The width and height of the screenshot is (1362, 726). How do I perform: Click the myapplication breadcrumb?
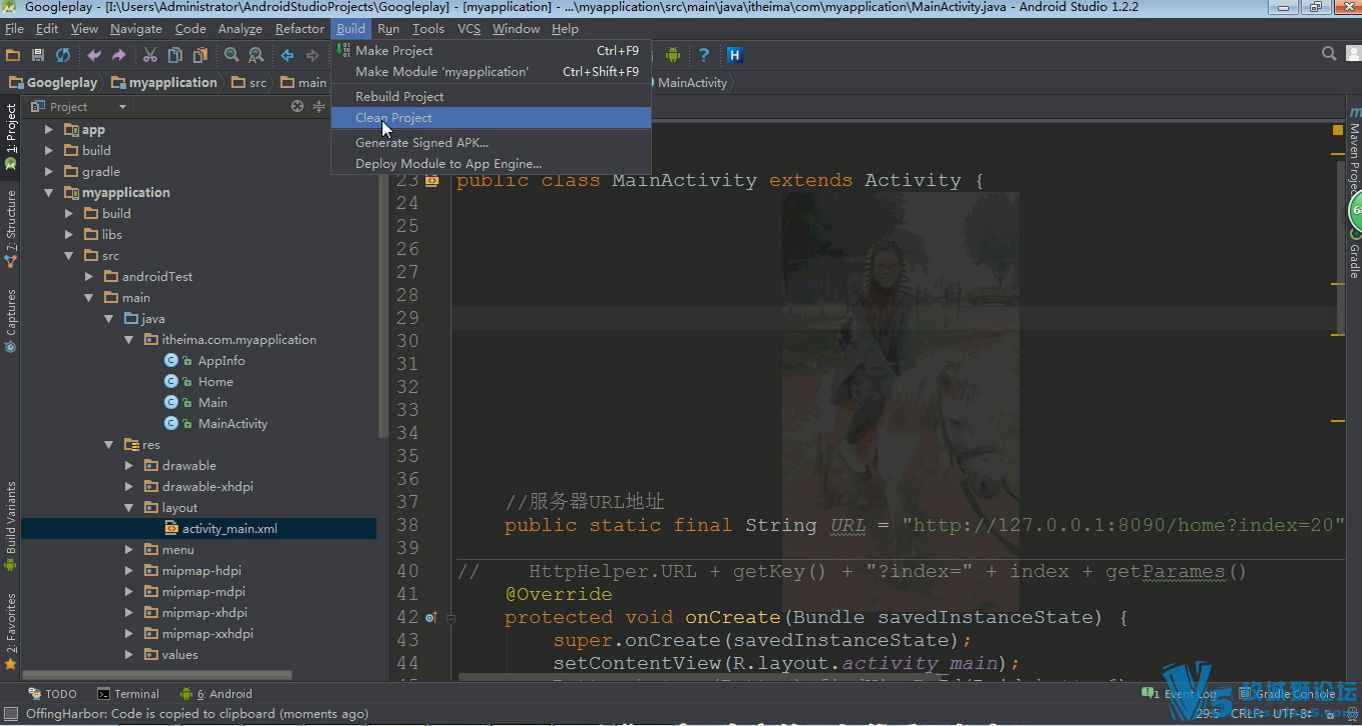point(164,83)
